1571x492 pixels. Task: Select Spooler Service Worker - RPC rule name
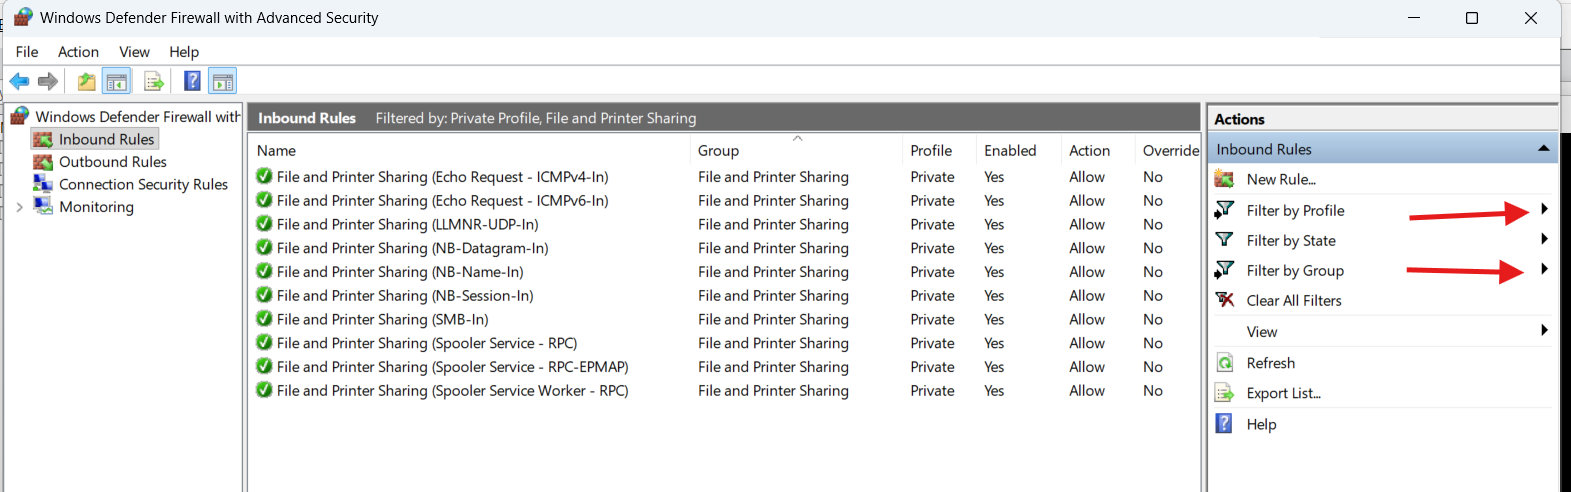(x=452, y=391)
